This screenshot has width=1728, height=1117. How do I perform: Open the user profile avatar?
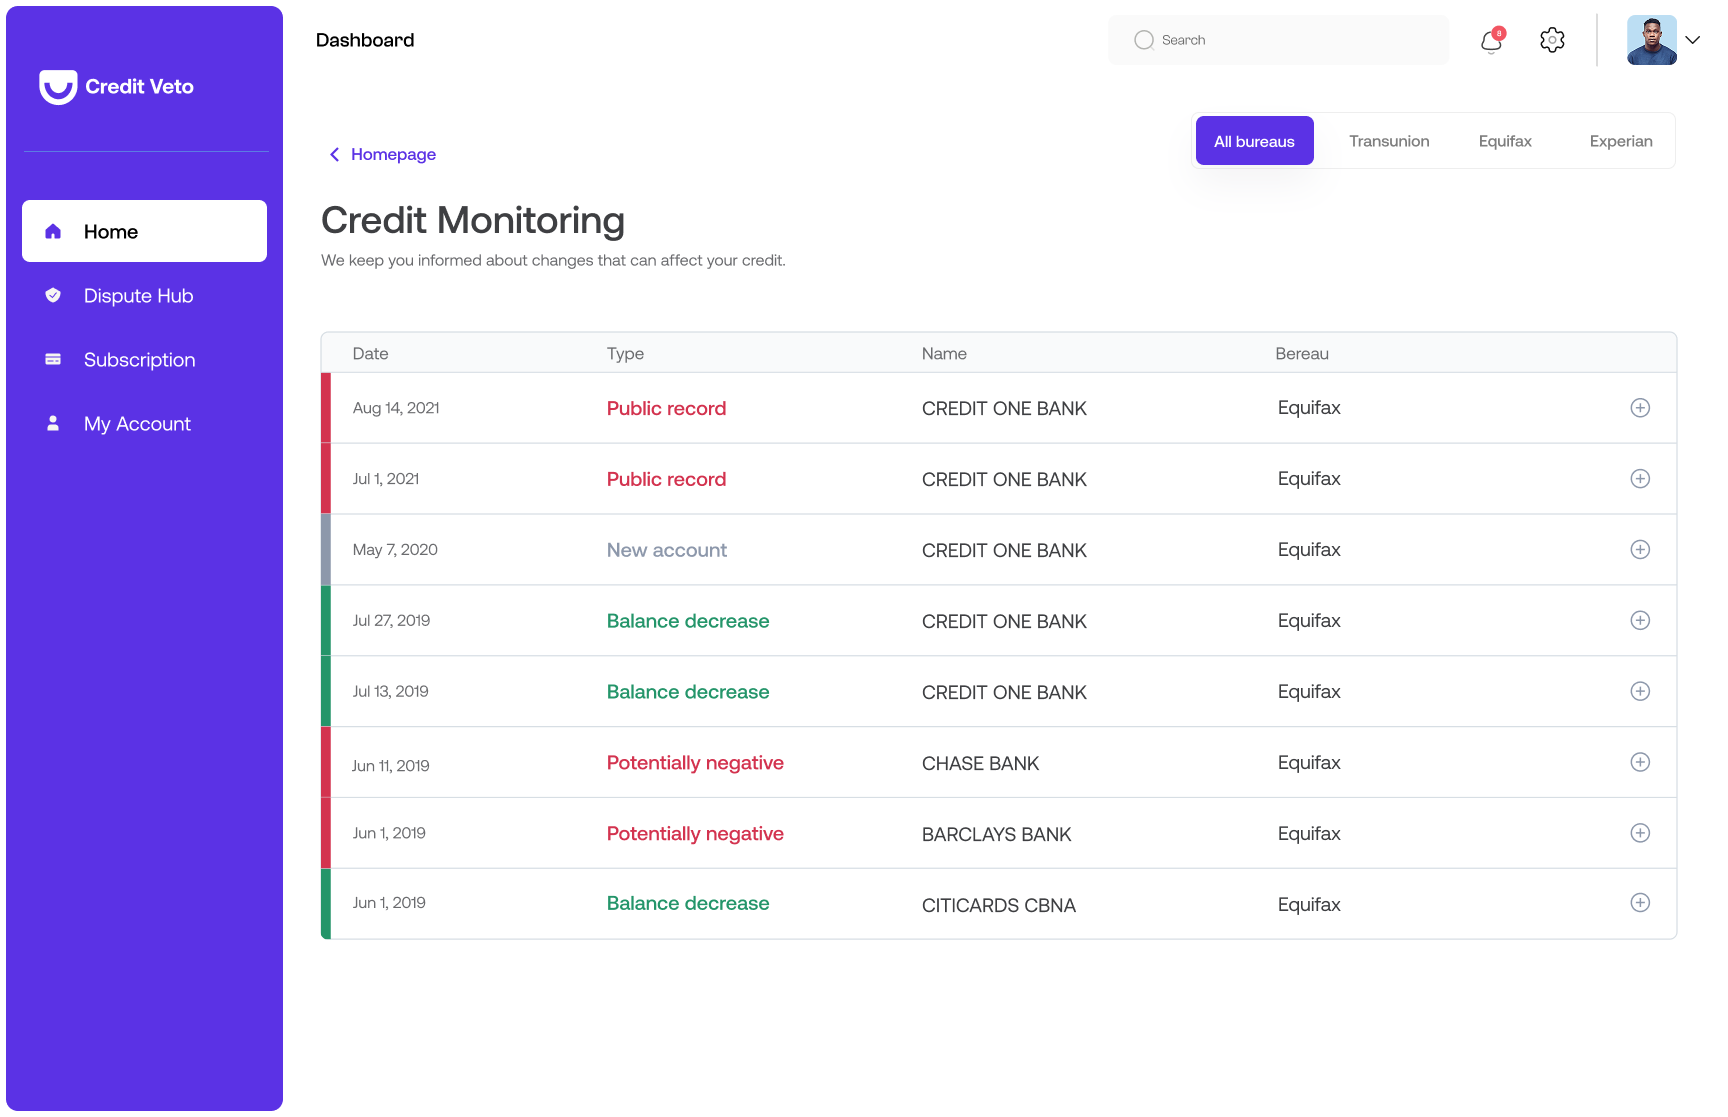tap(1652, 40)
